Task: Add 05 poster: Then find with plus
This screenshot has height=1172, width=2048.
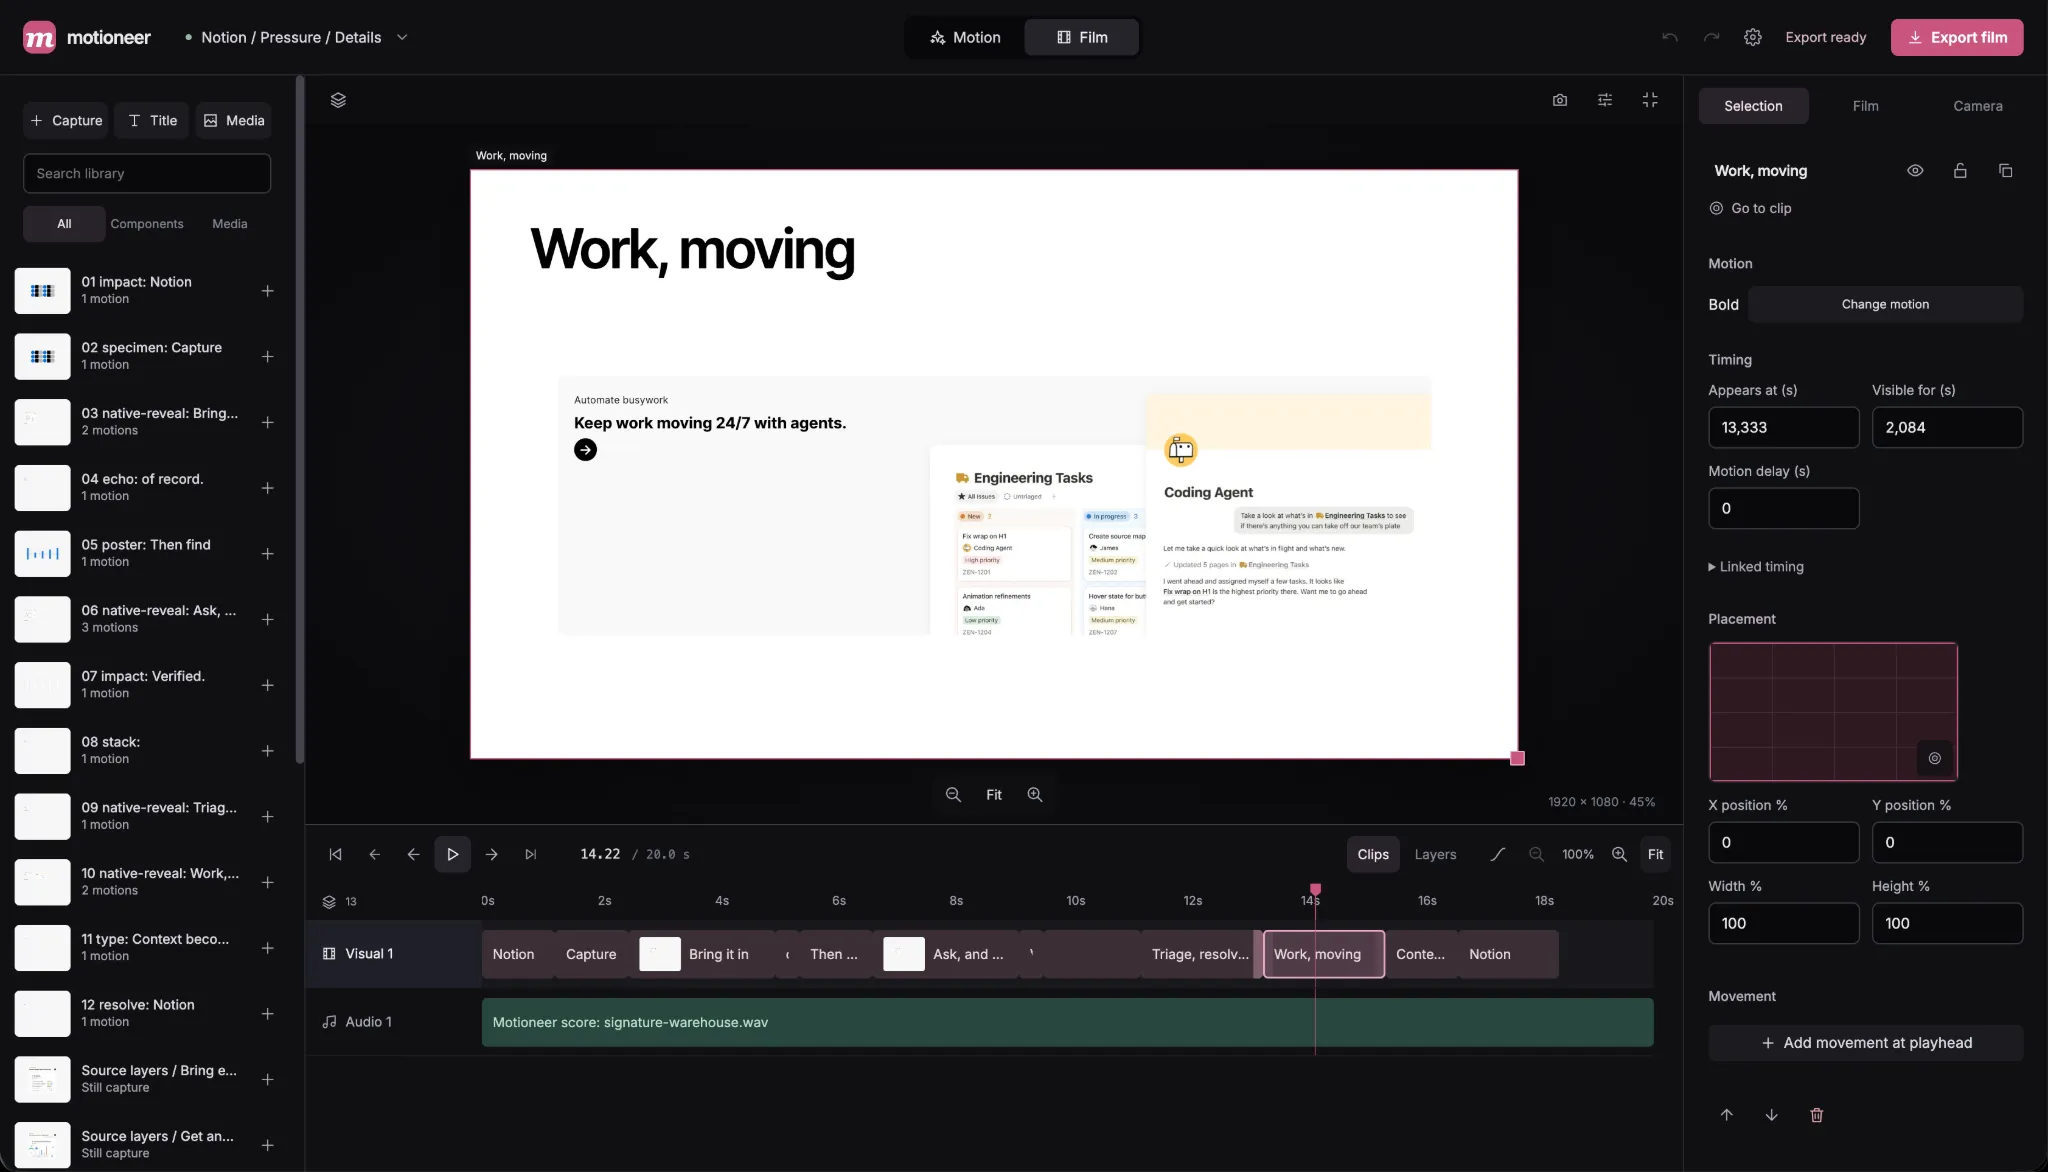Action: 268,554
